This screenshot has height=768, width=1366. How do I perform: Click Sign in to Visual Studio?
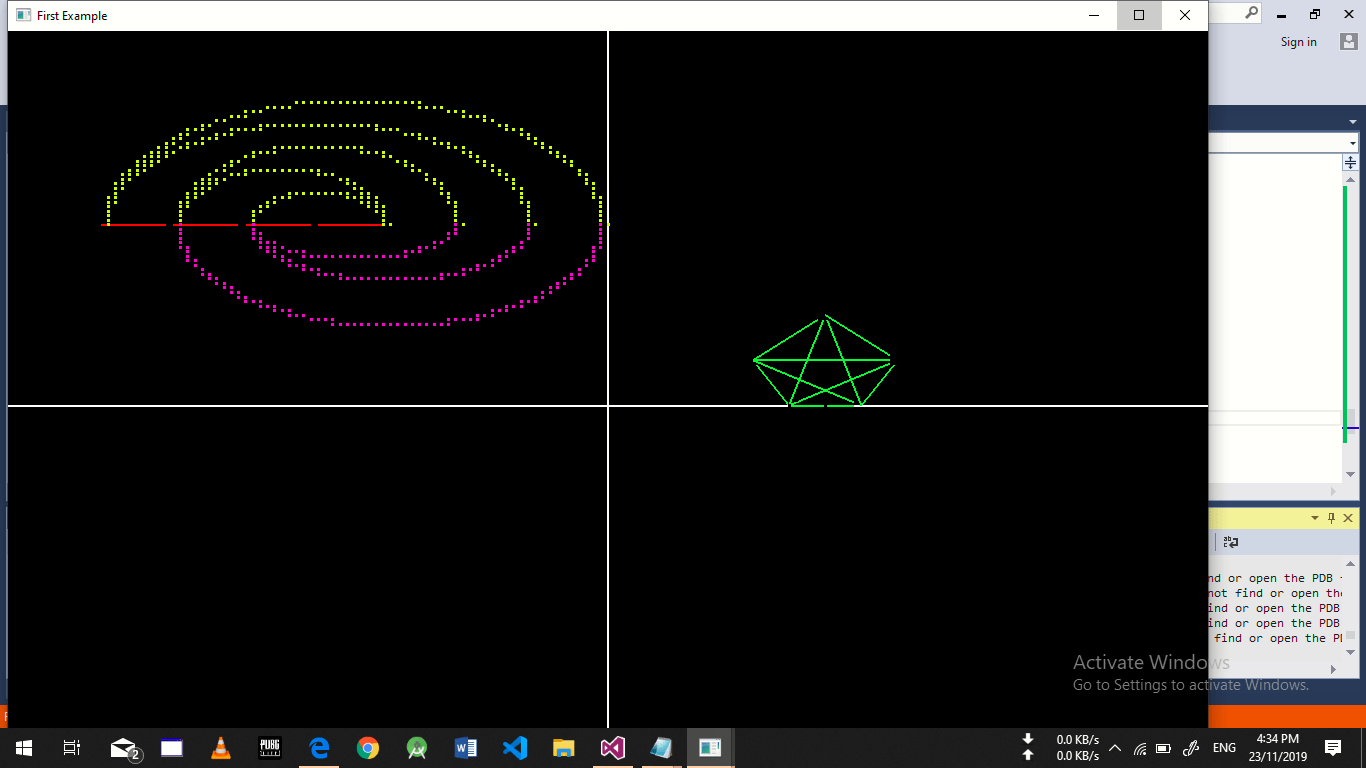(1298, 42)
